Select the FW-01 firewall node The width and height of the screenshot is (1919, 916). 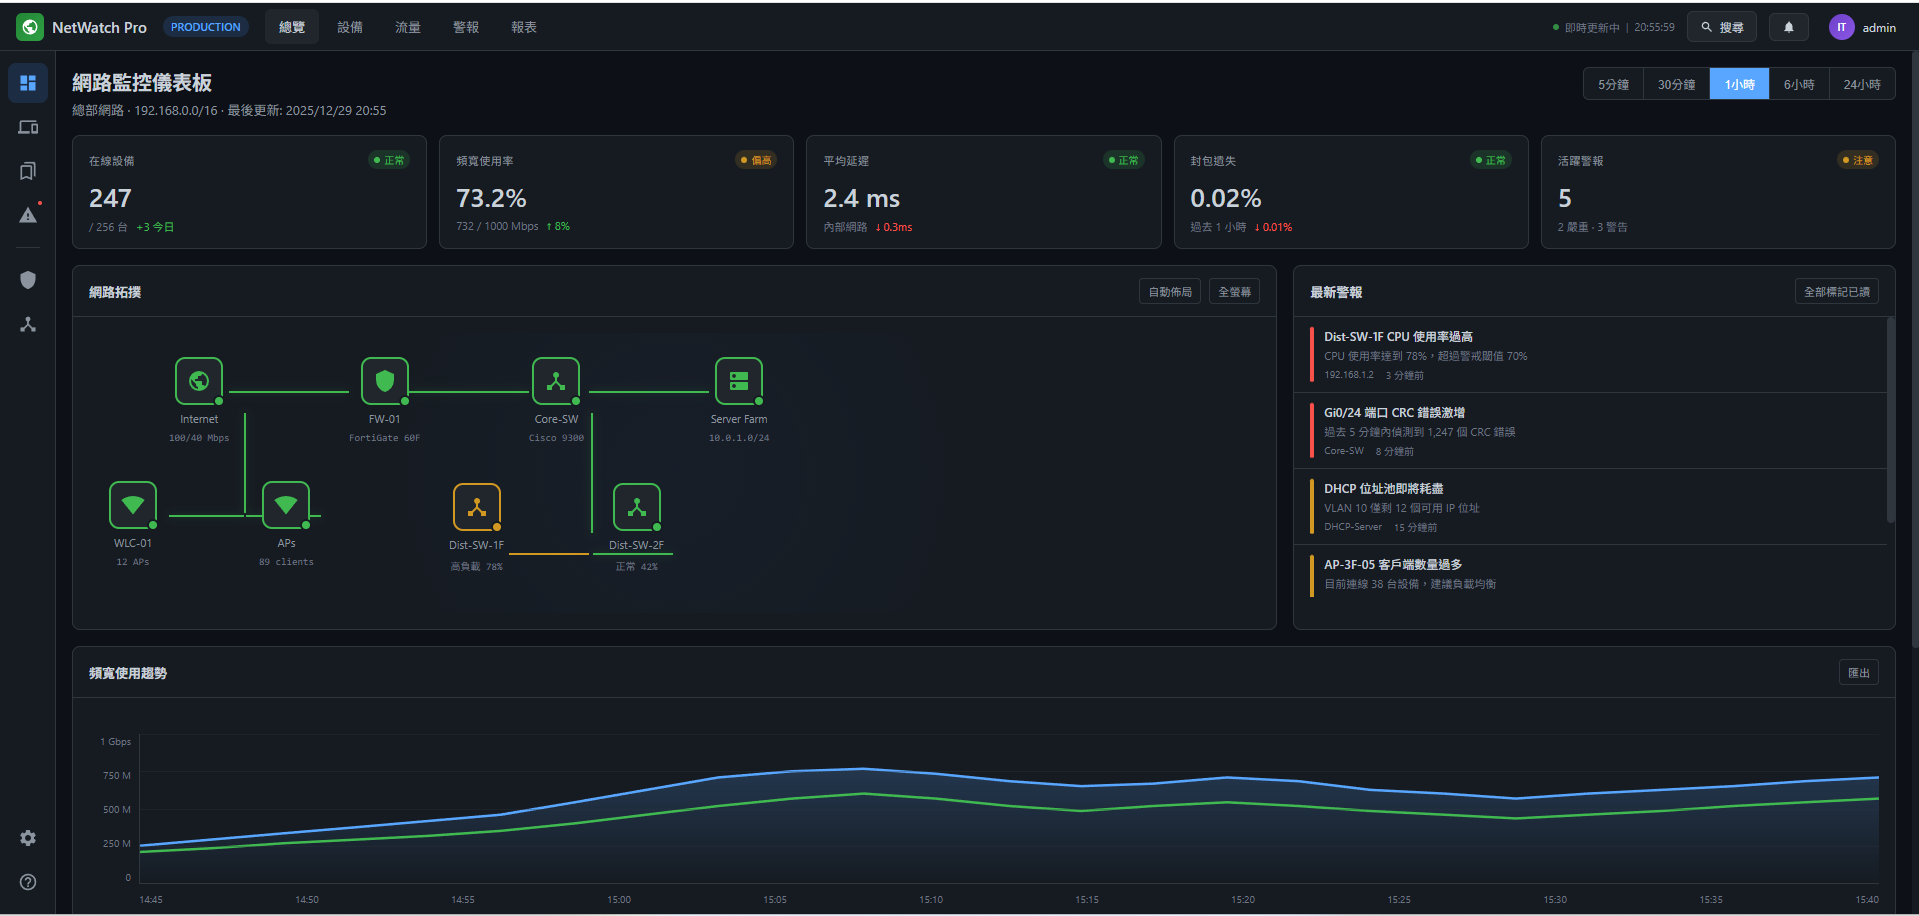pos(384,381)
